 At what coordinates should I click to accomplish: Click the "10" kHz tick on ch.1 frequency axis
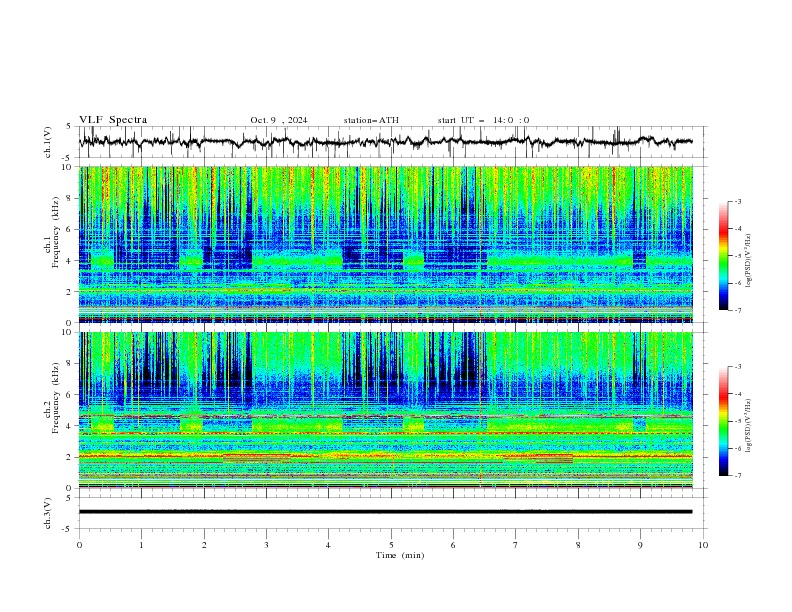pos(69,167)
